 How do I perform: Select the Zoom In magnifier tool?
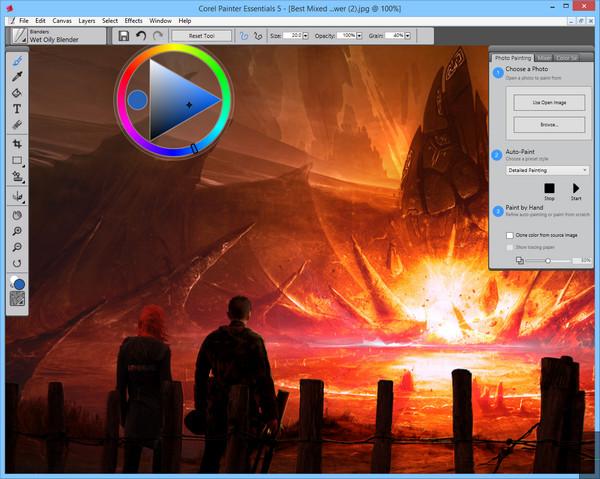point(17,231)
